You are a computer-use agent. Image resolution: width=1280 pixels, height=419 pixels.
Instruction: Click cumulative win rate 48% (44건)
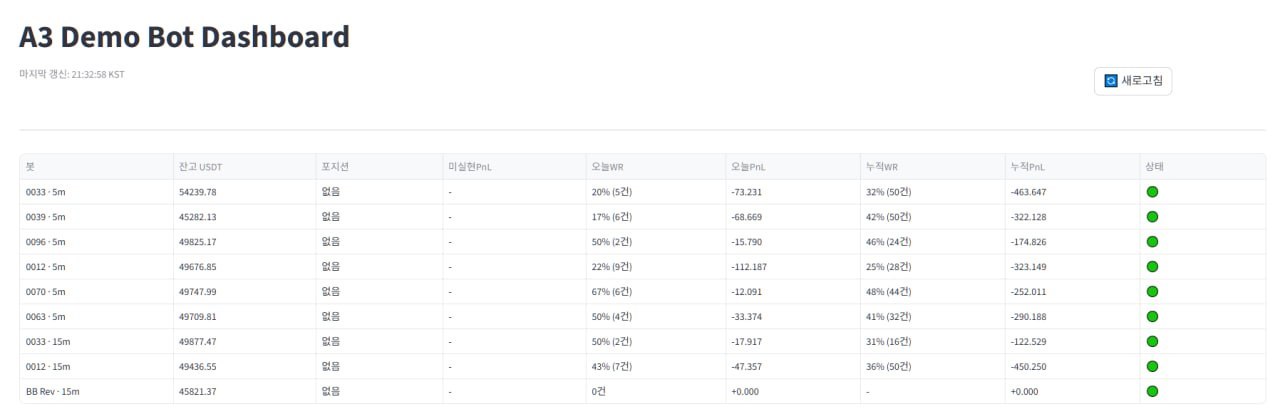(890, 292)
